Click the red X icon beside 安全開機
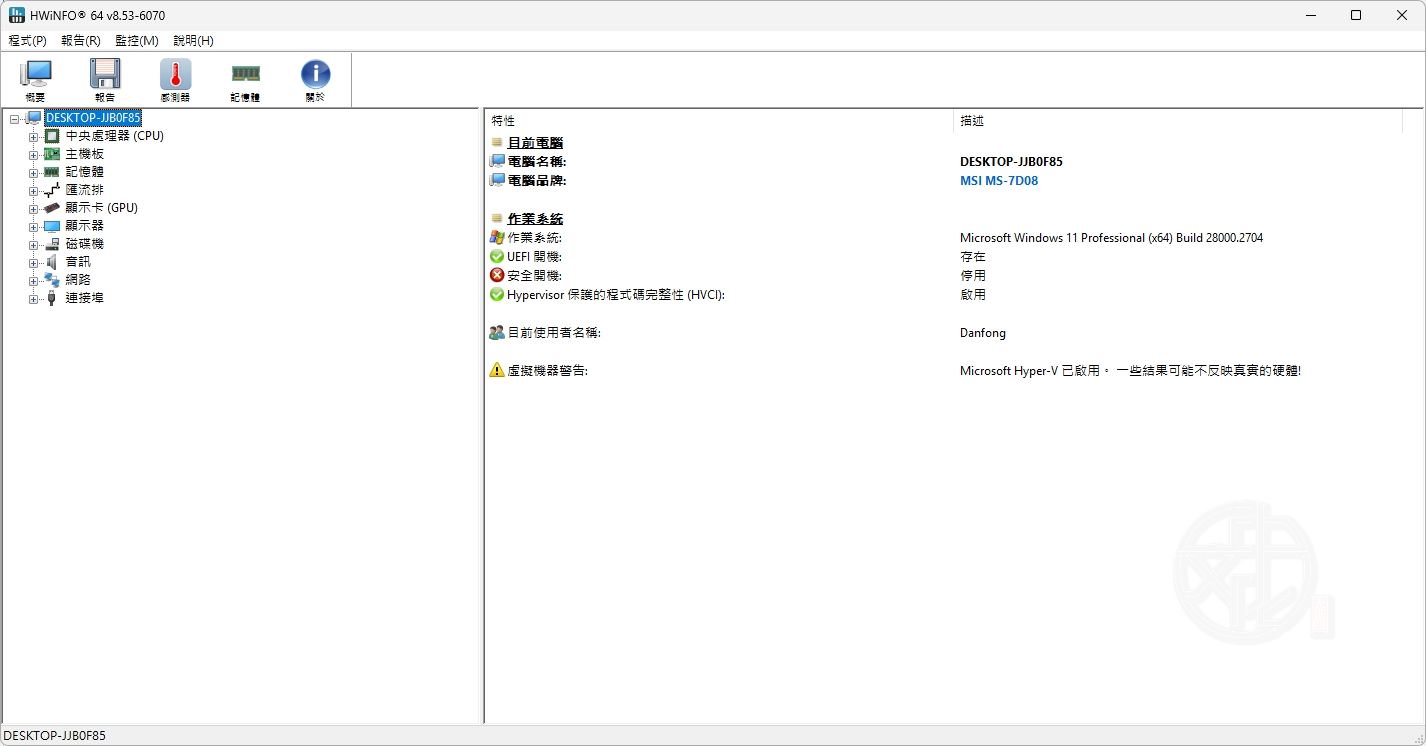 [497, 275]
